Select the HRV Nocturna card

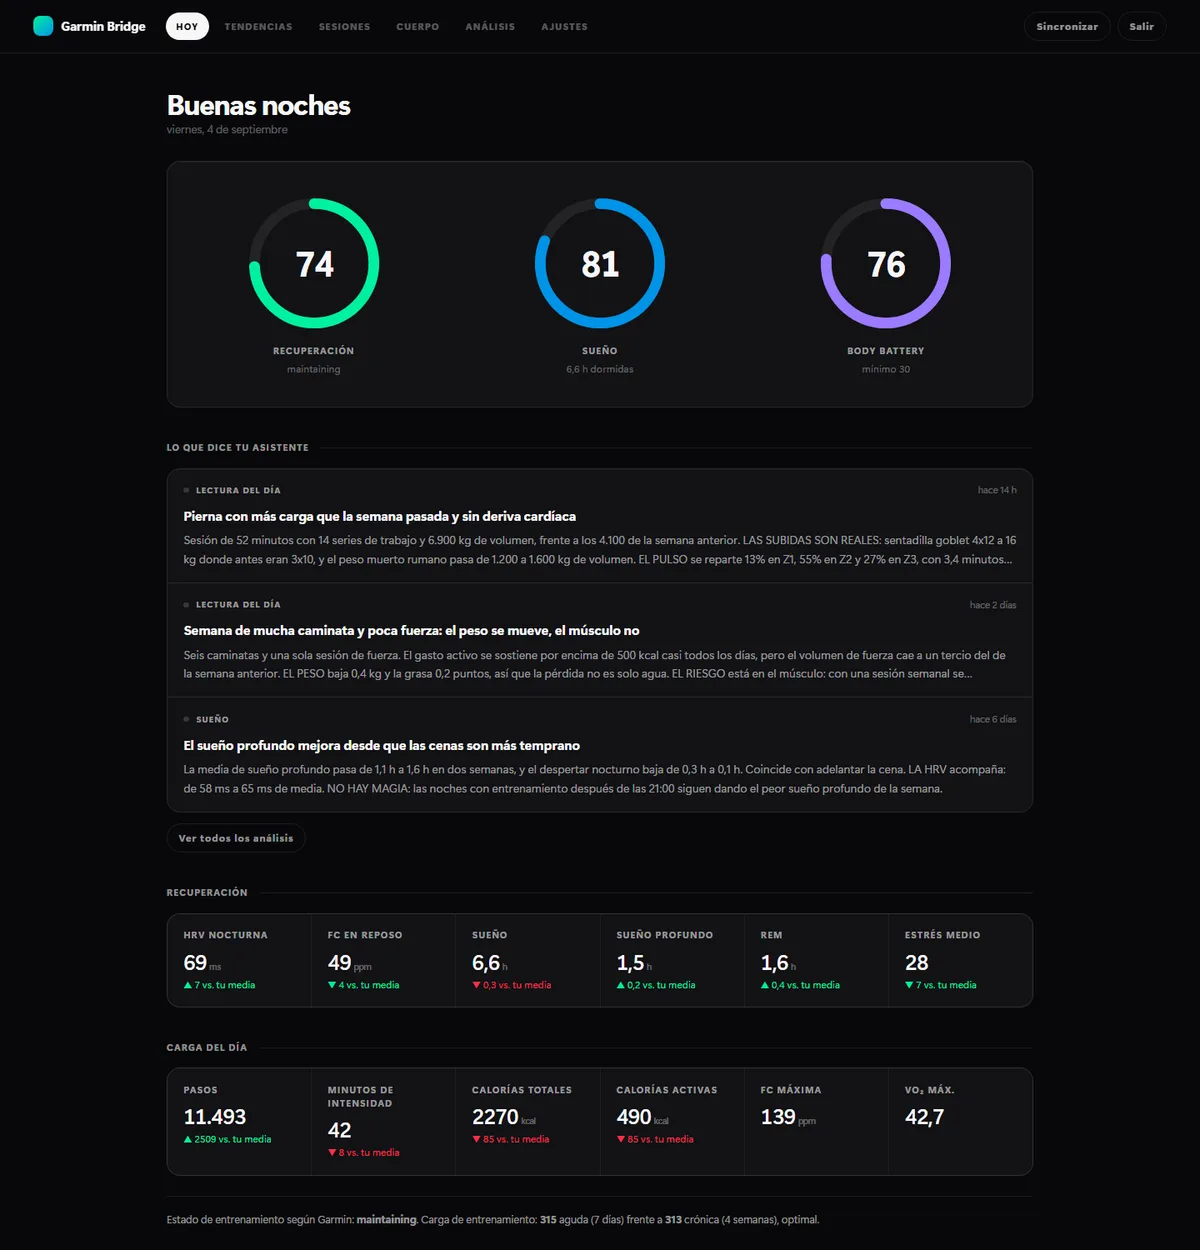pos(239,960)
